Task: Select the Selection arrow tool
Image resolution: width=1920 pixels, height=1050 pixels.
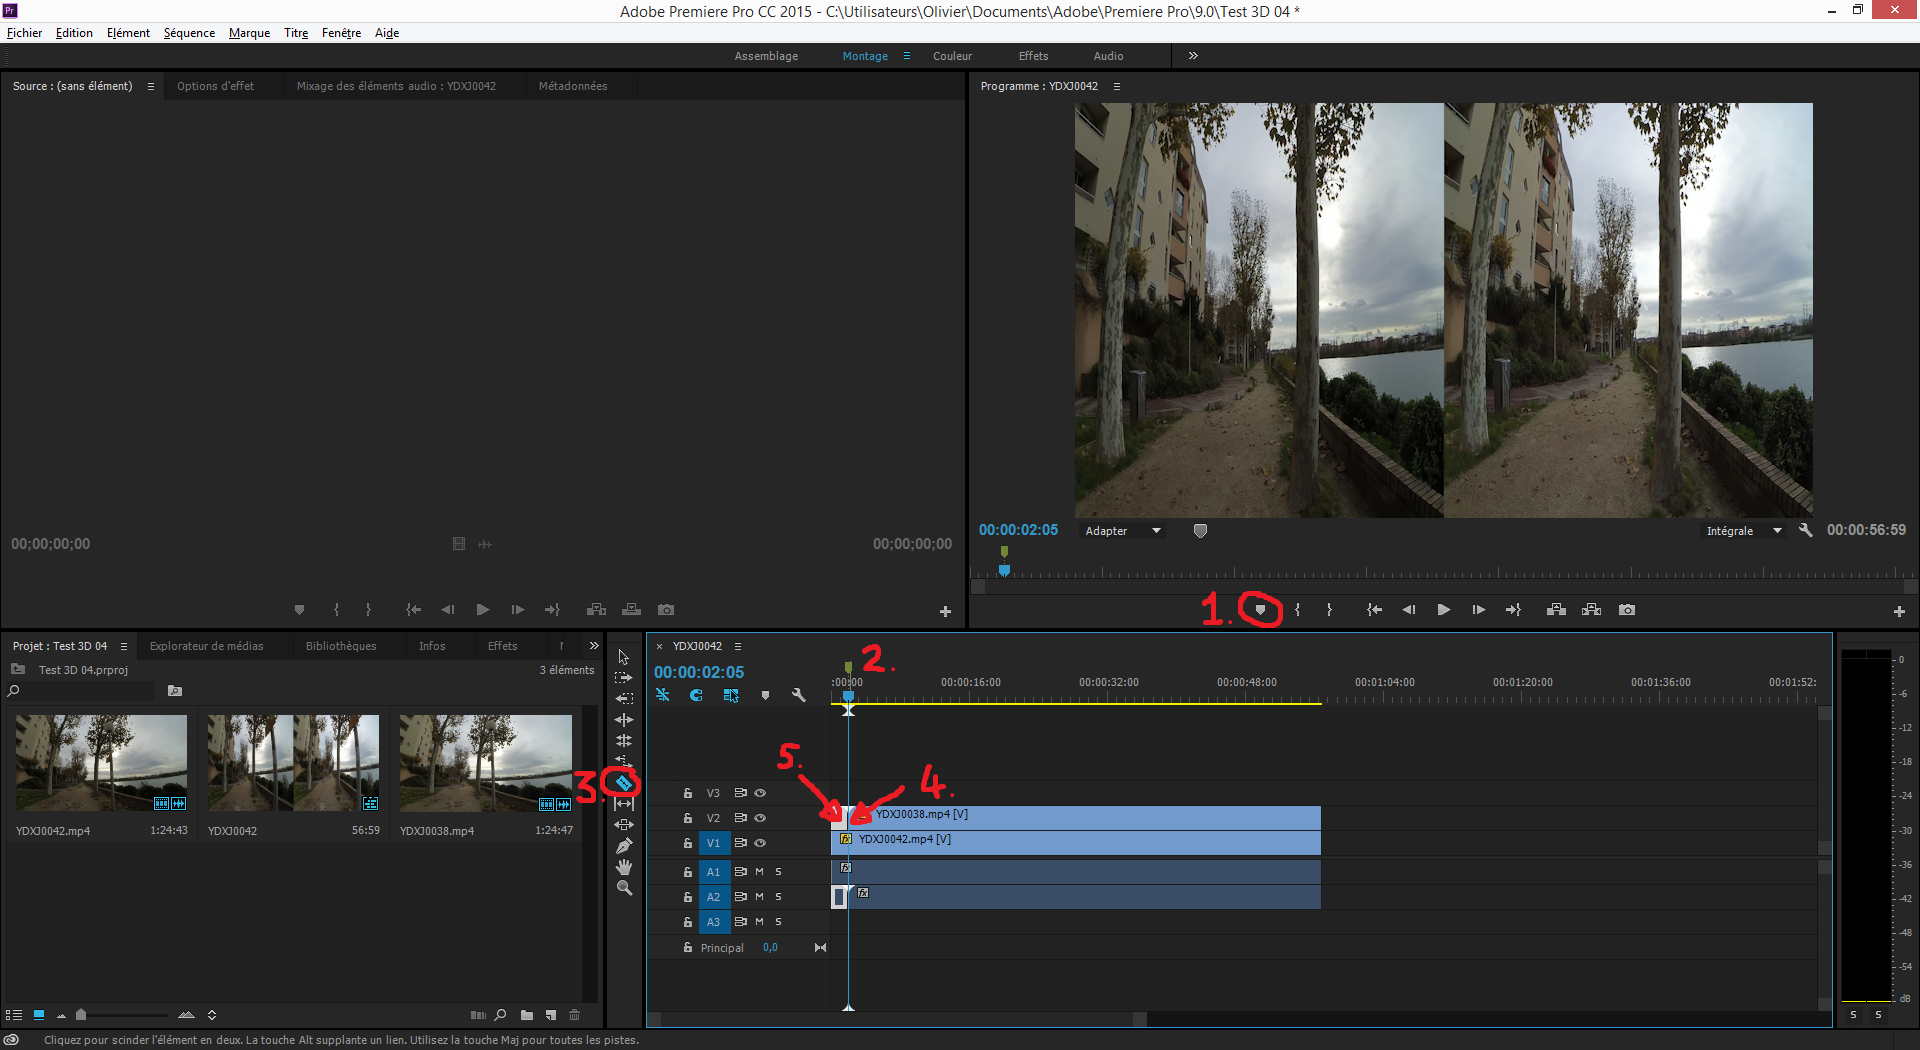Action: (623, 657)
